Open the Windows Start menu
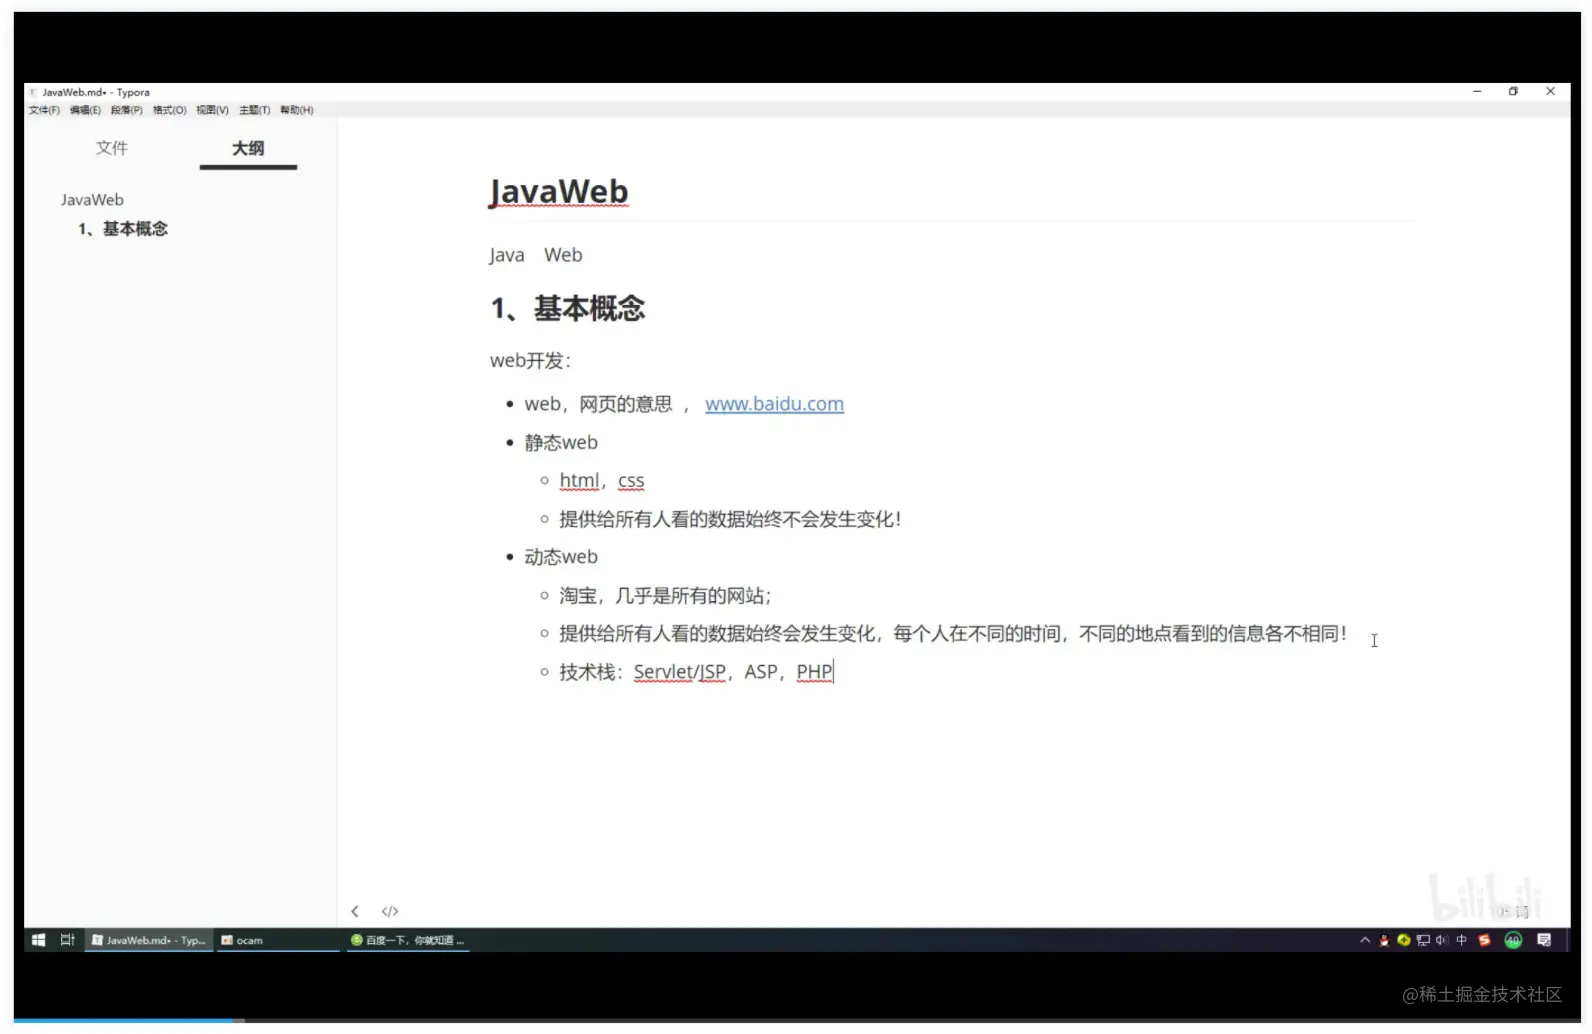Viewport: 1592px width, 1034px height. click(x=38, y=940)
